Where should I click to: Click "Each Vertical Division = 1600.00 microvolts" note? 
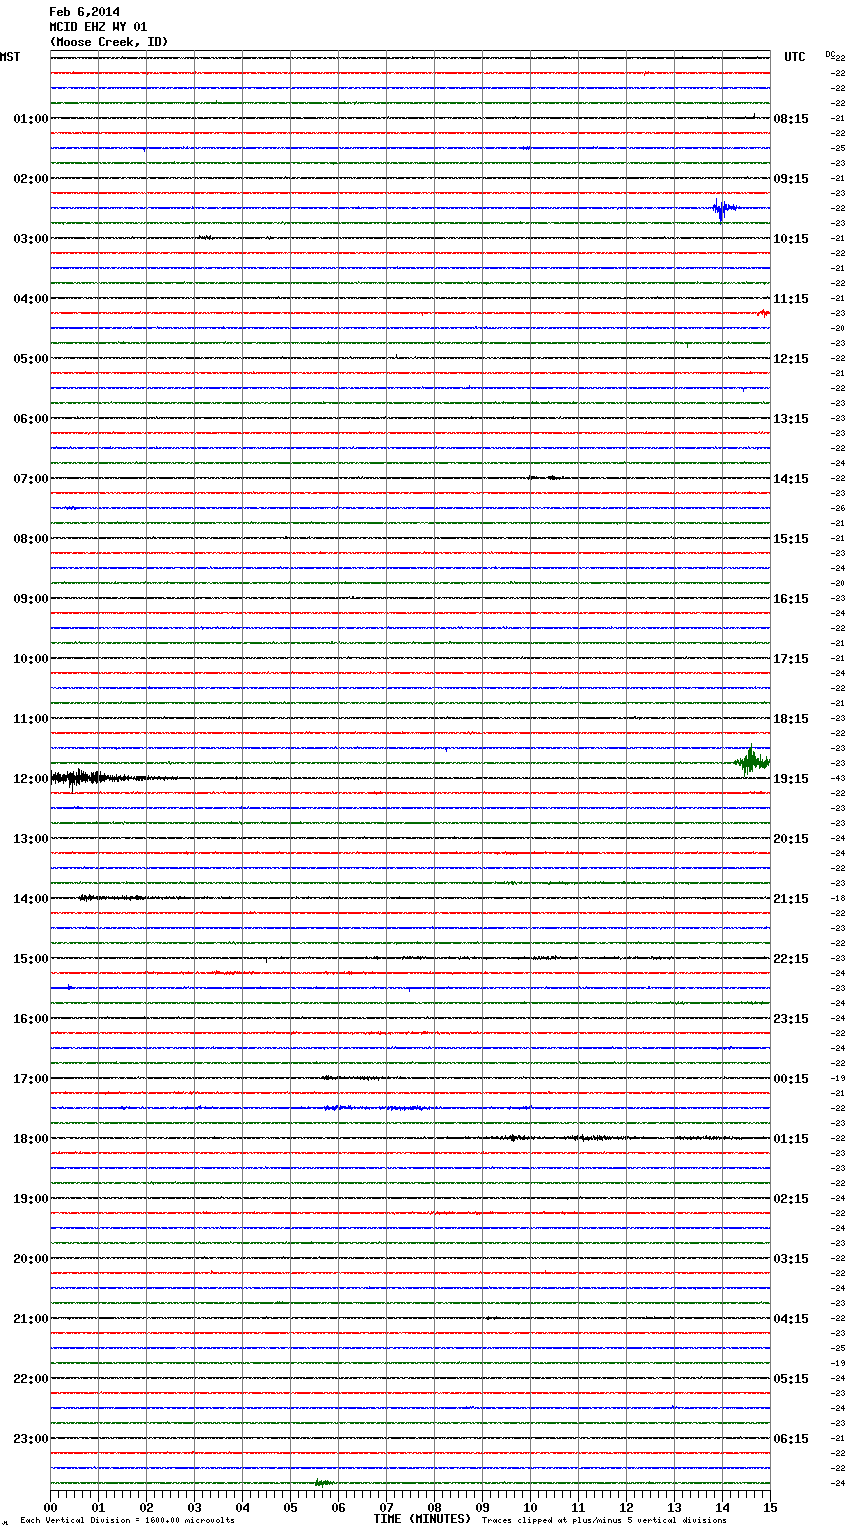coord(127,1520)
